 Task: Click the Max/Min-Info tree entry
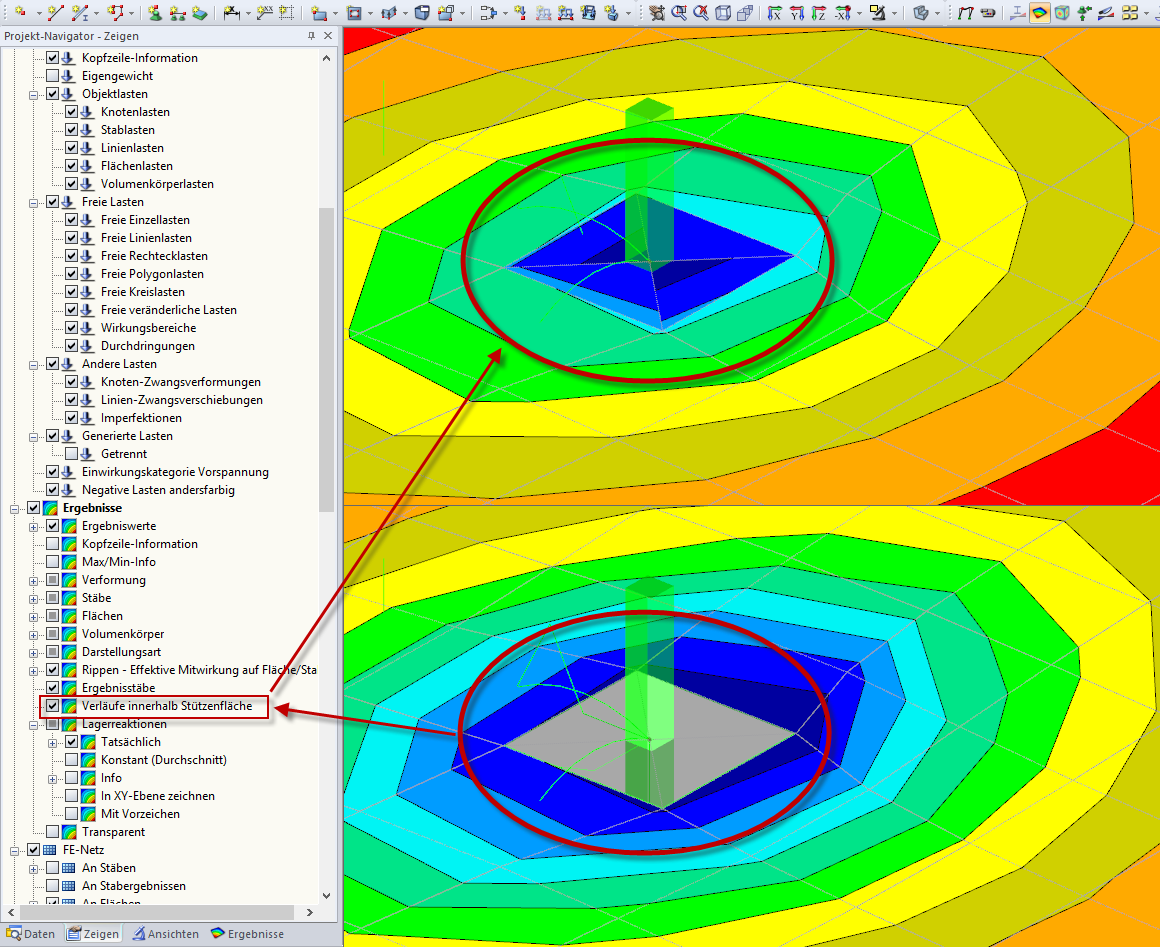118,562
